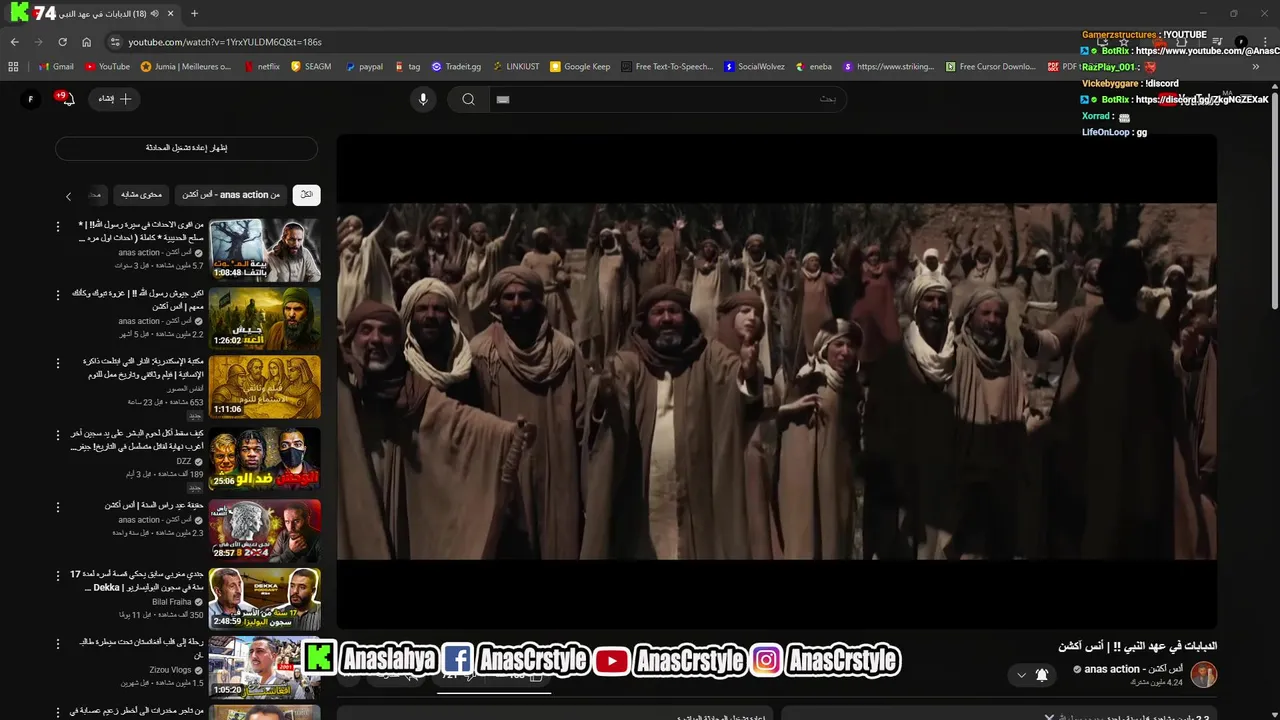Open the SocialWolvez bookmark
Viewport: 1280px width, 720px height.
pos(755,67)
